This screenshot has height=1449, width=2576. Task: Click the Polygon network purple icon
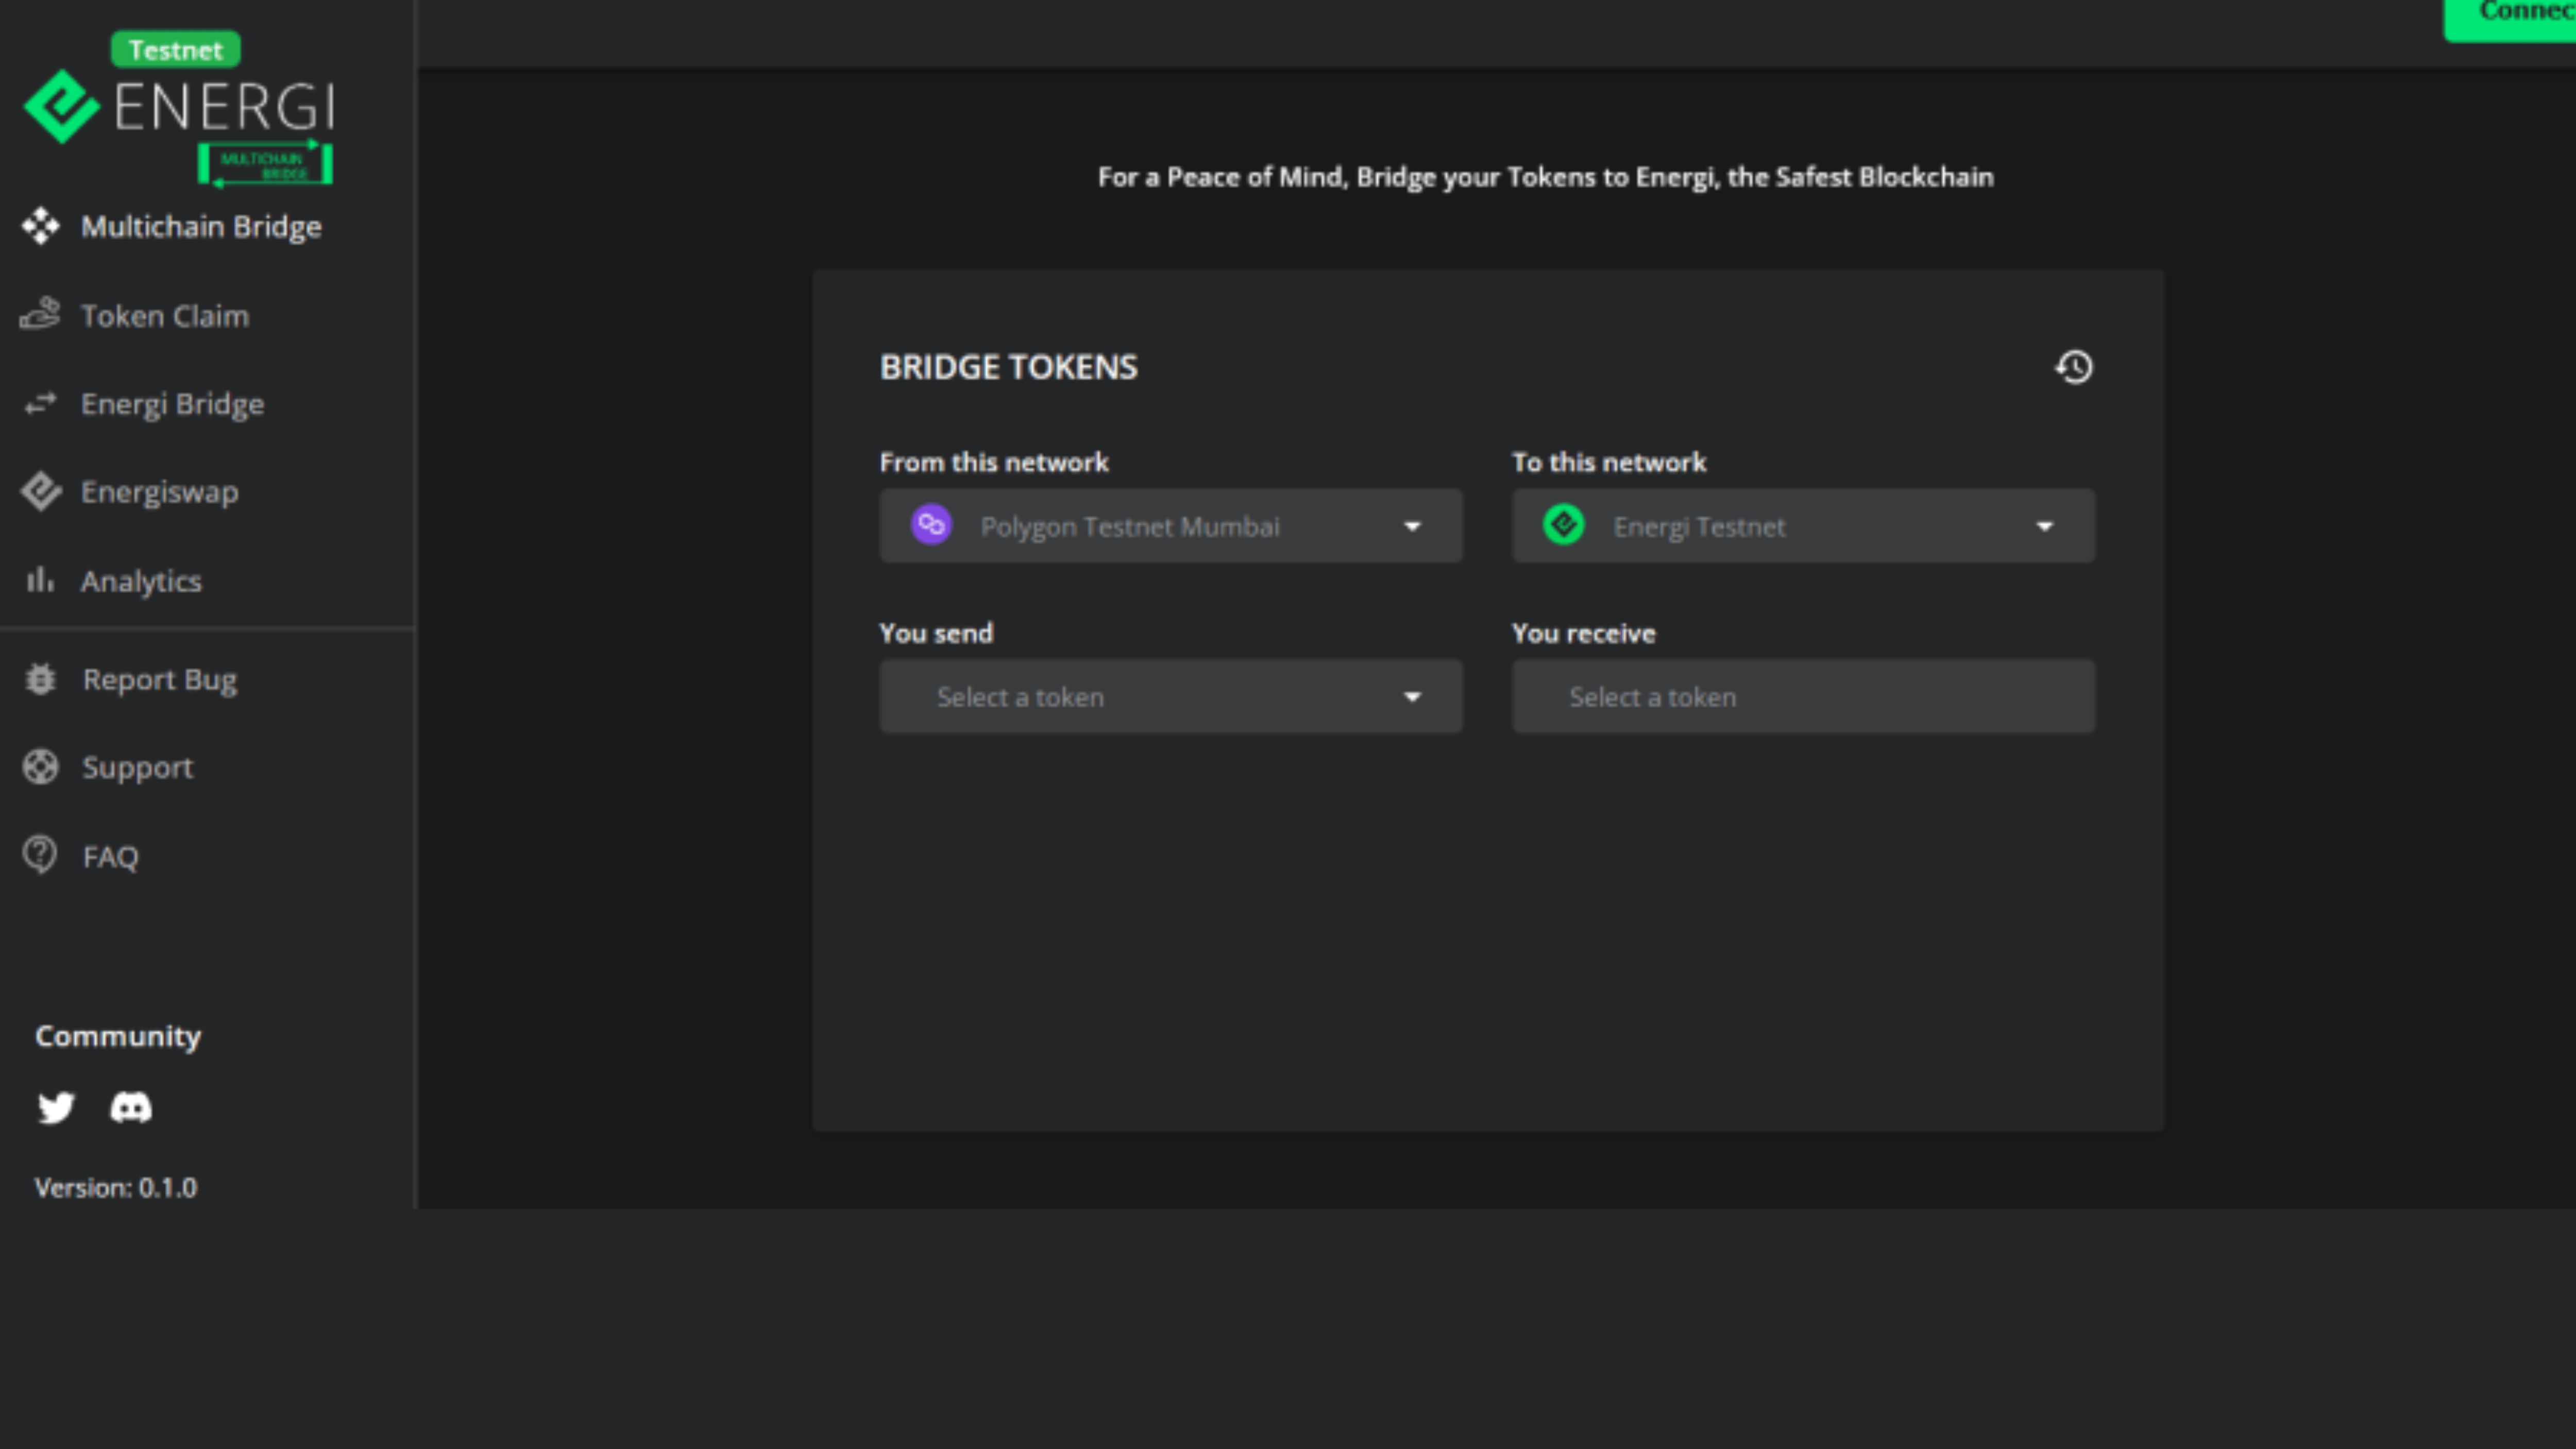pyautogui.click(x=931, y=525)
